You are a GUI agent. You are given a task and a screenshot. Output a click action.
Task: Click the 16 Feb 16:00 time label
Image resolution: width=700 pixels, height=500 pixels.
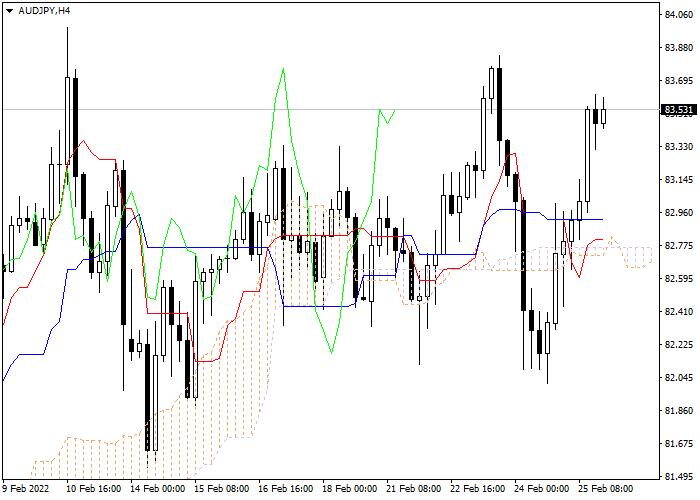286,488
